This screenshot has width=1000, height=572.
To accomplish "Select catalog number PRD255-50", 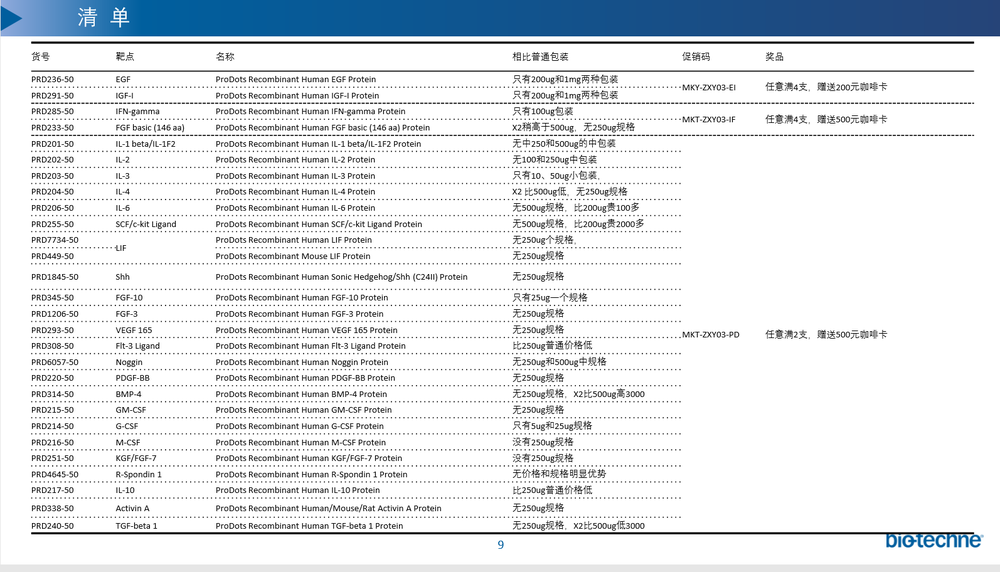I will pos(52,224).
